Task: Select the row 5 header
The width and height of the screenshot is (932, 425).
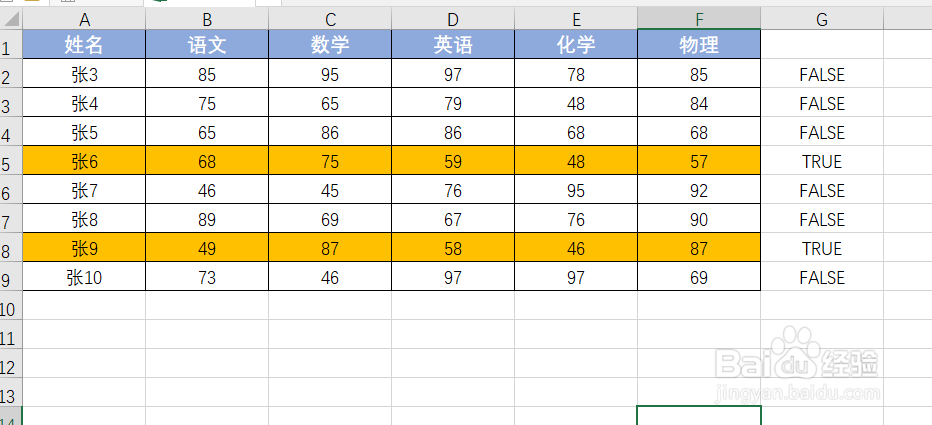Action: tap(11, 162)
